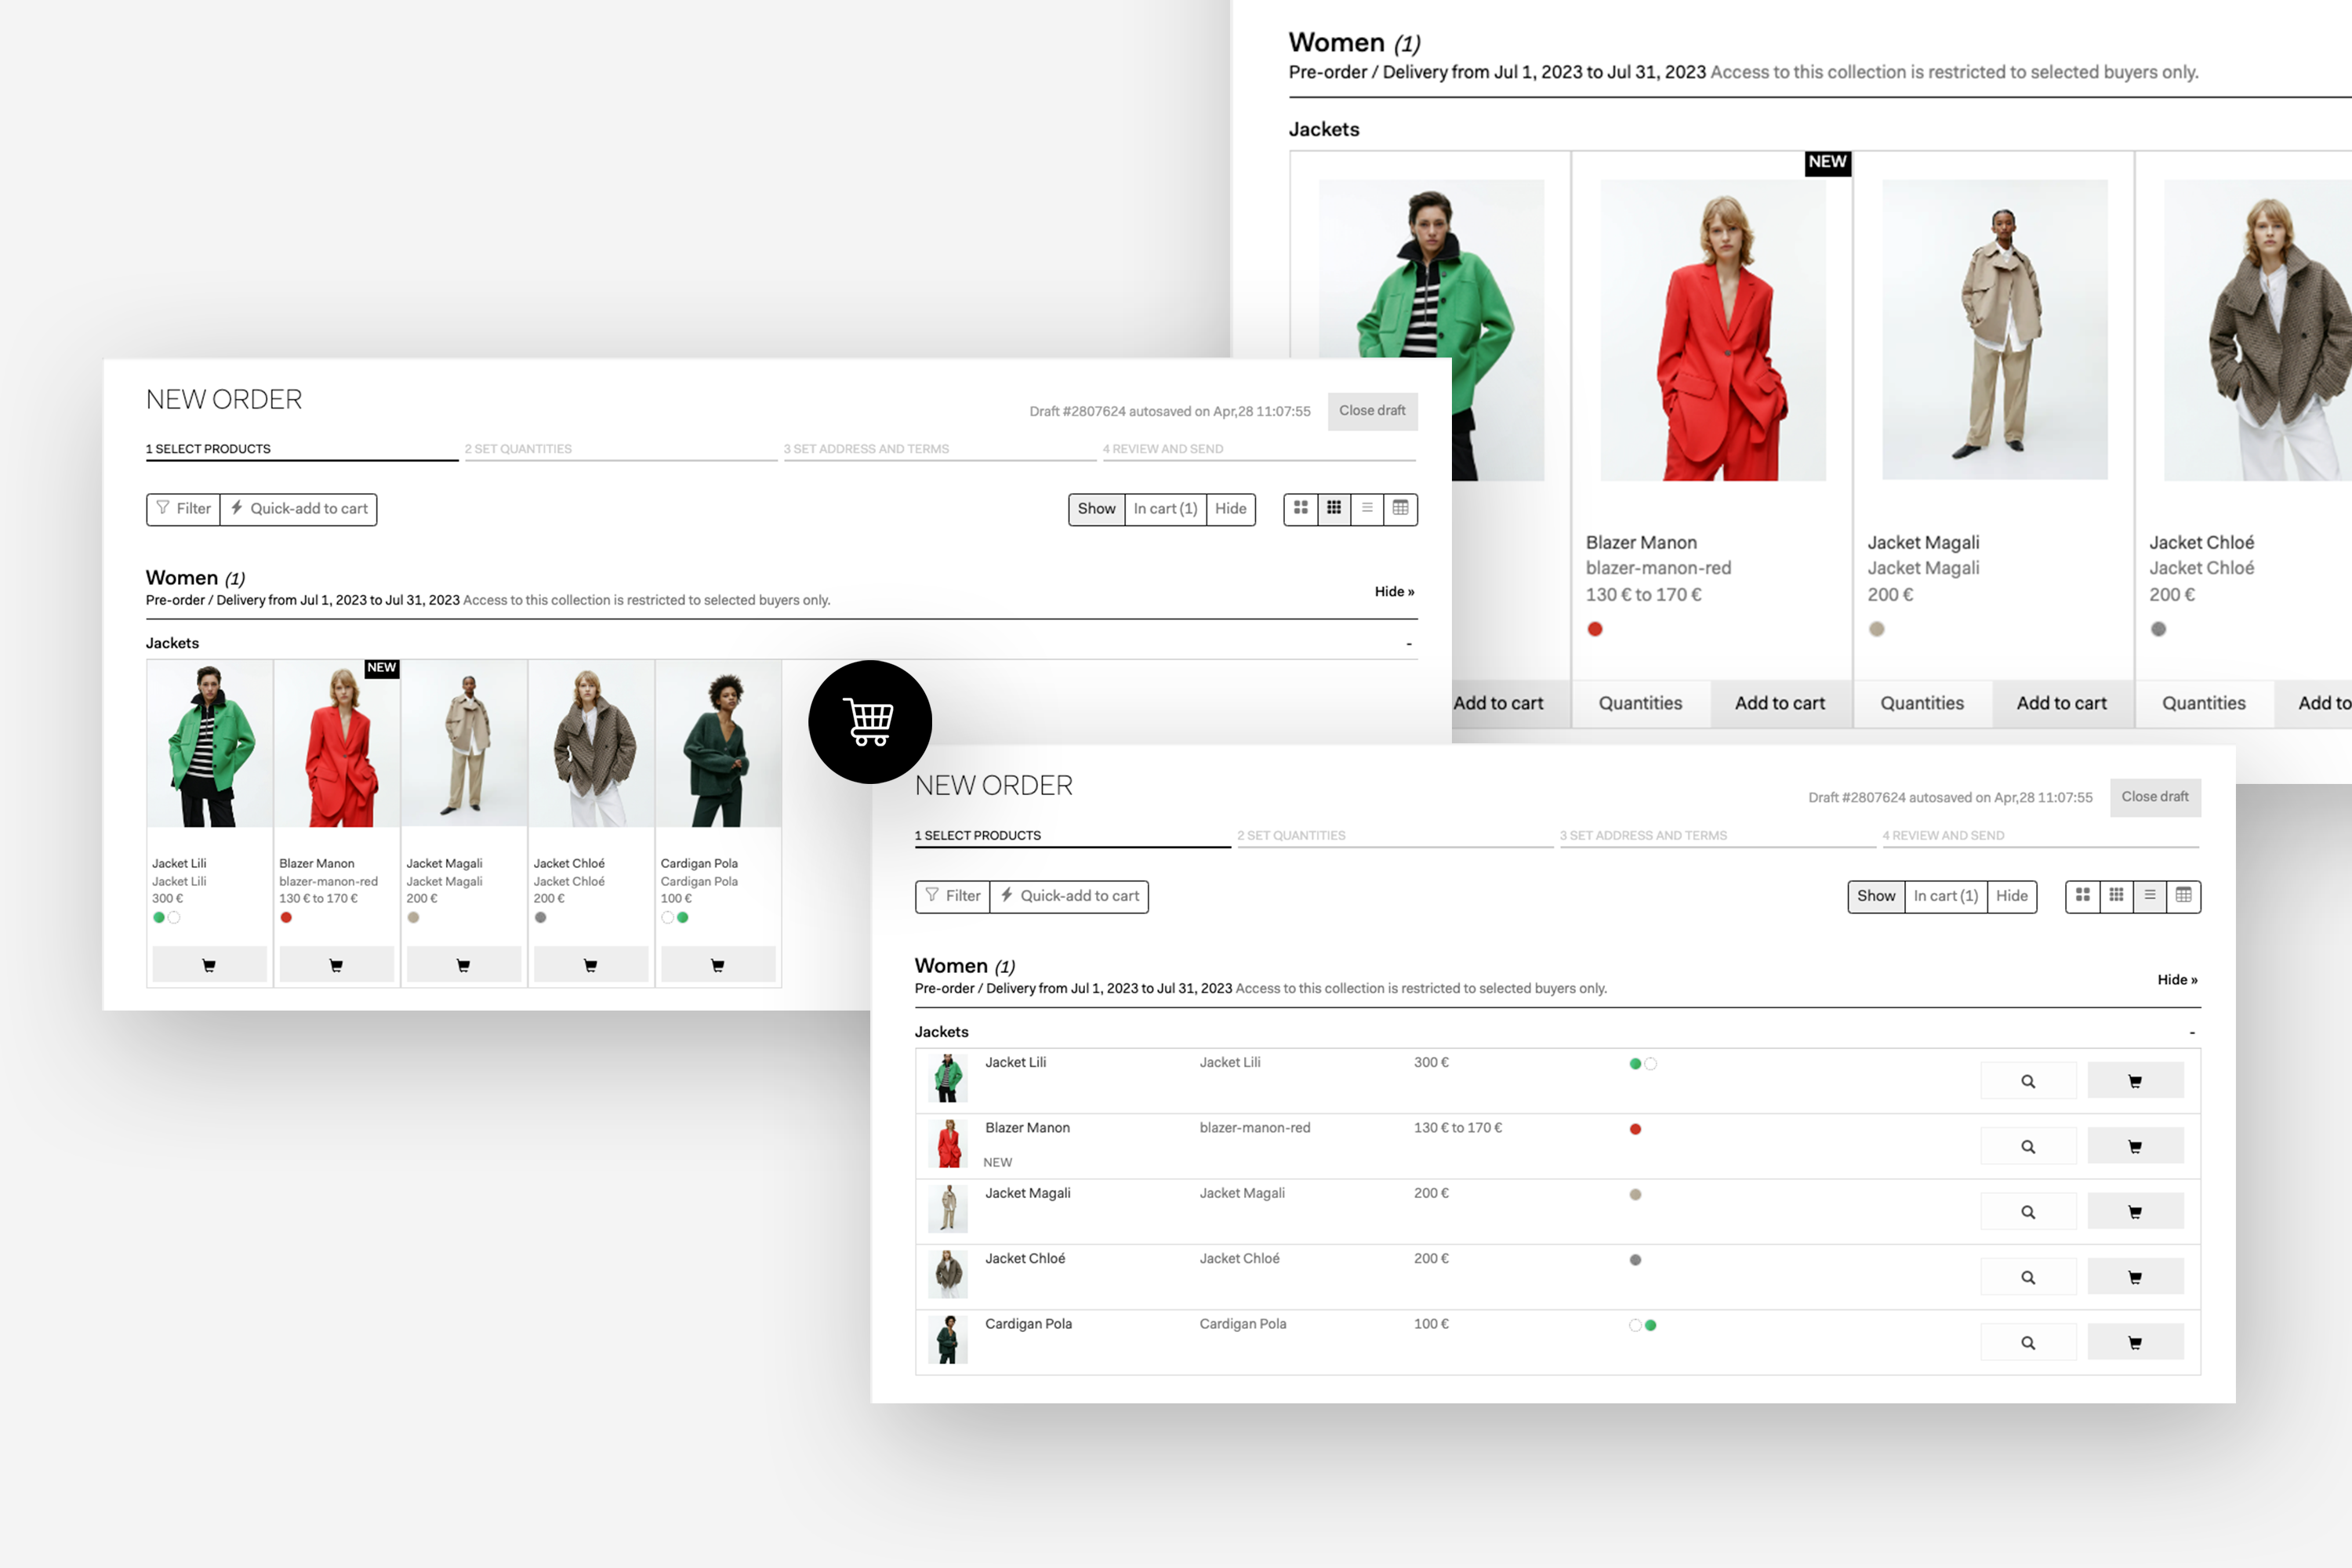Choose table view icon in bottom-right window
Screen dimensions: 2352x1568
click(x=2183, y=896)
